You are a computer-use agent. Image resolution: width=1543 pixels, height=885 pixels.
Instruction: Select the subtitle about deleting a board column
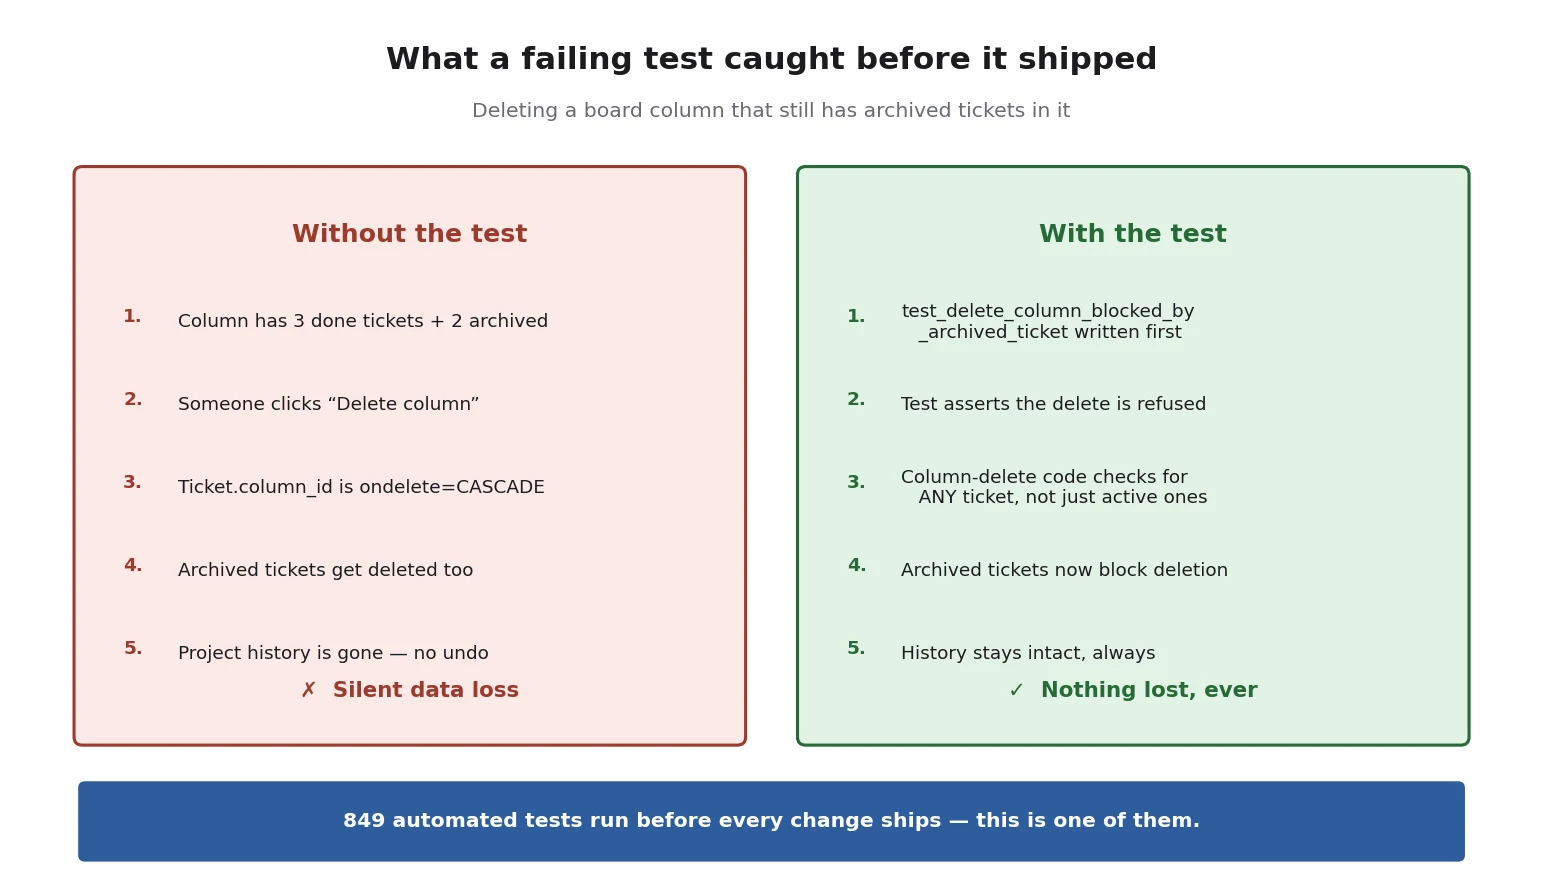click(x=771, y=111)
